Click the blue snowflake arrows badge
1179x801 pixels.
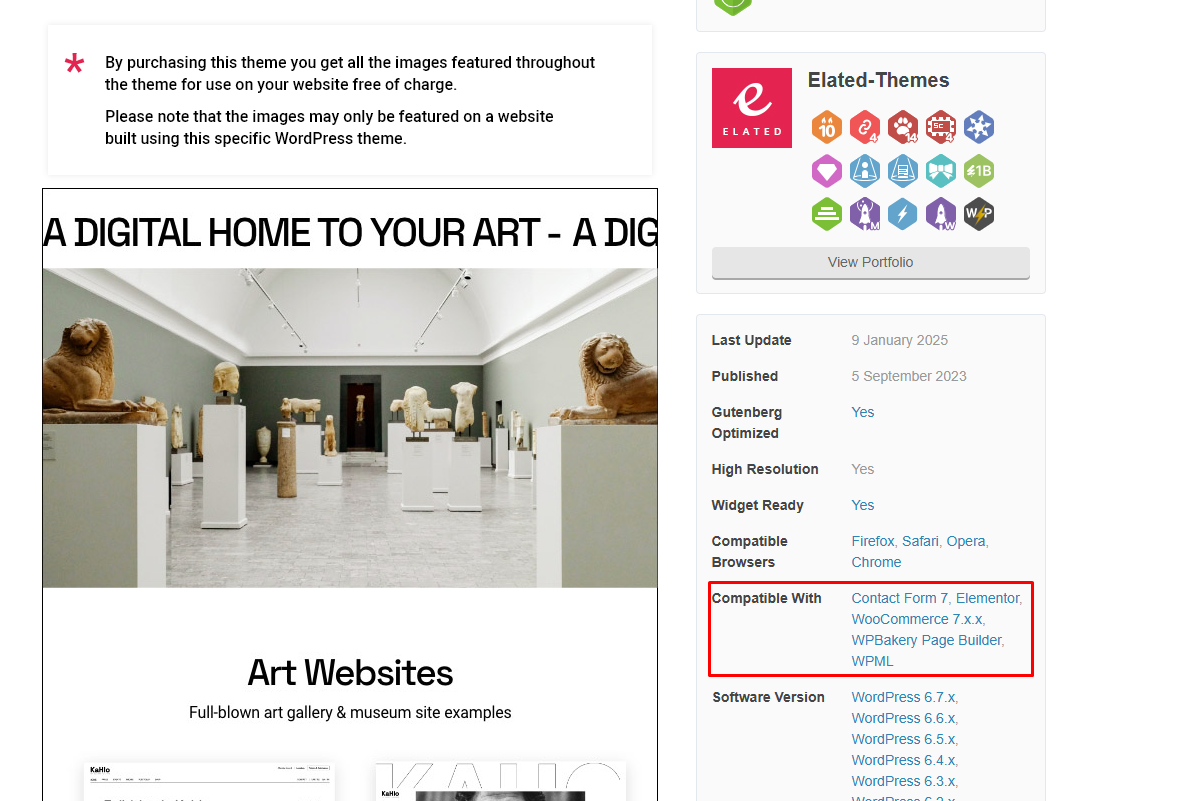979,127
